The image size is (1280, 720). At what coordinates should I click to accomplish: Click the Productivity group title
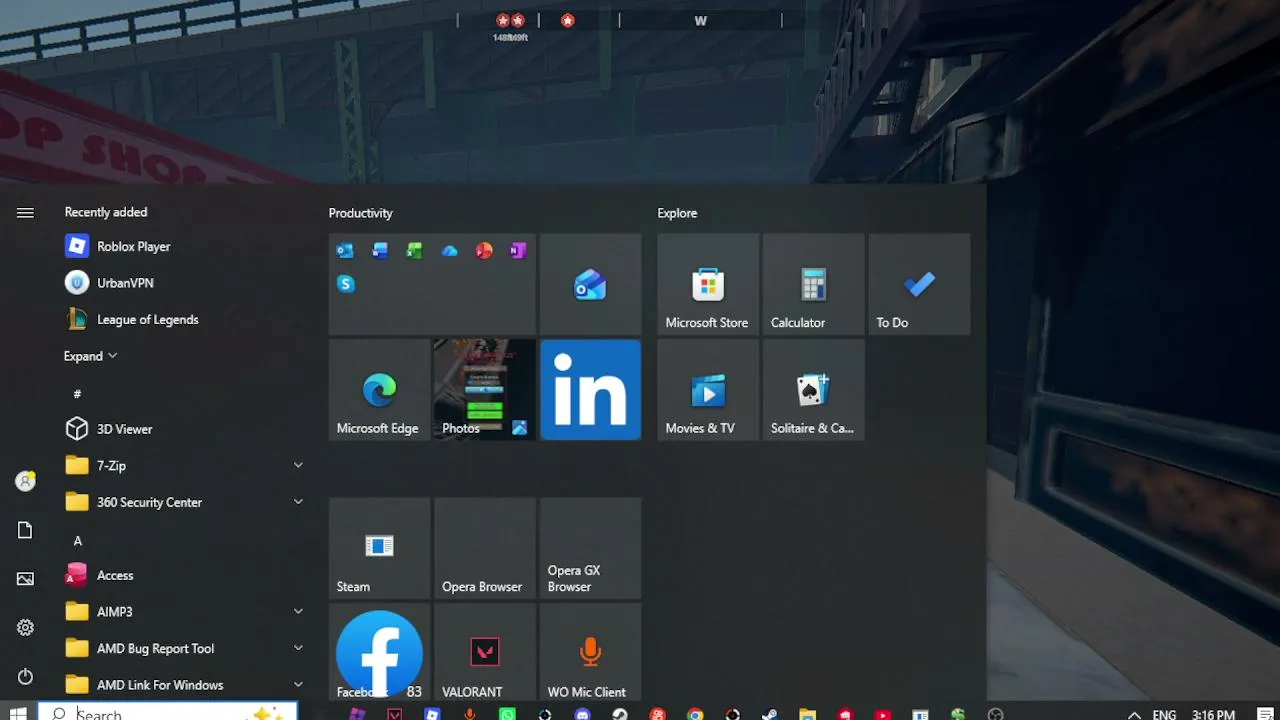pos(360,213)
